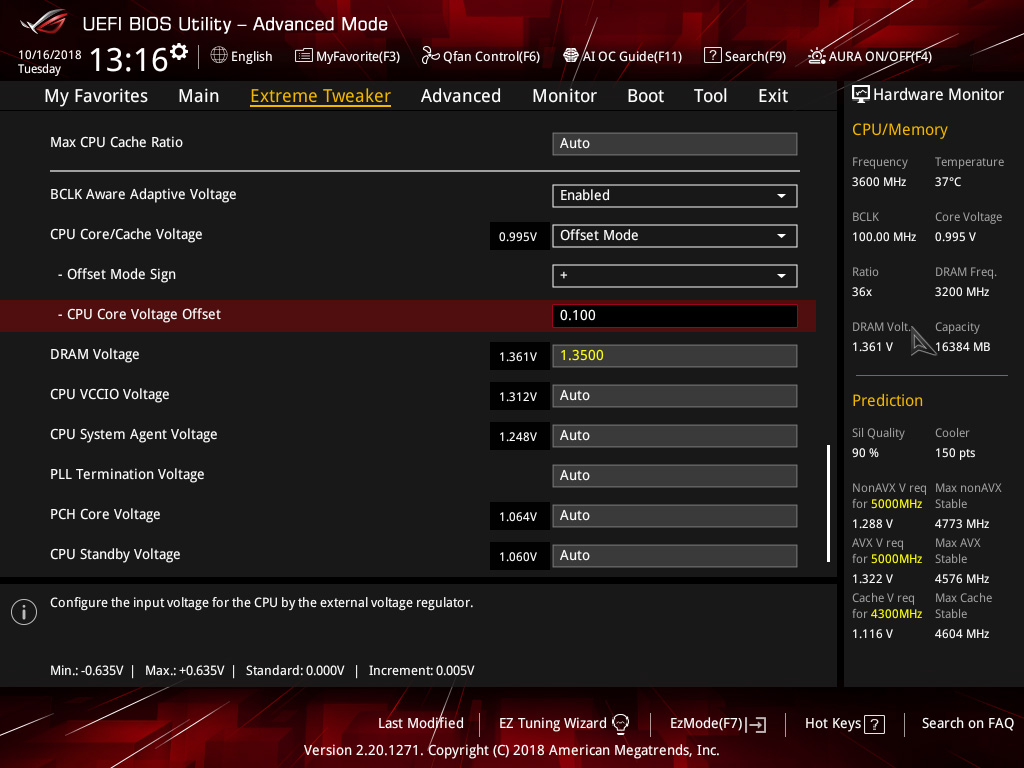Click CPU VCCIO Voltage Auto field

click(x=675, y=396)
